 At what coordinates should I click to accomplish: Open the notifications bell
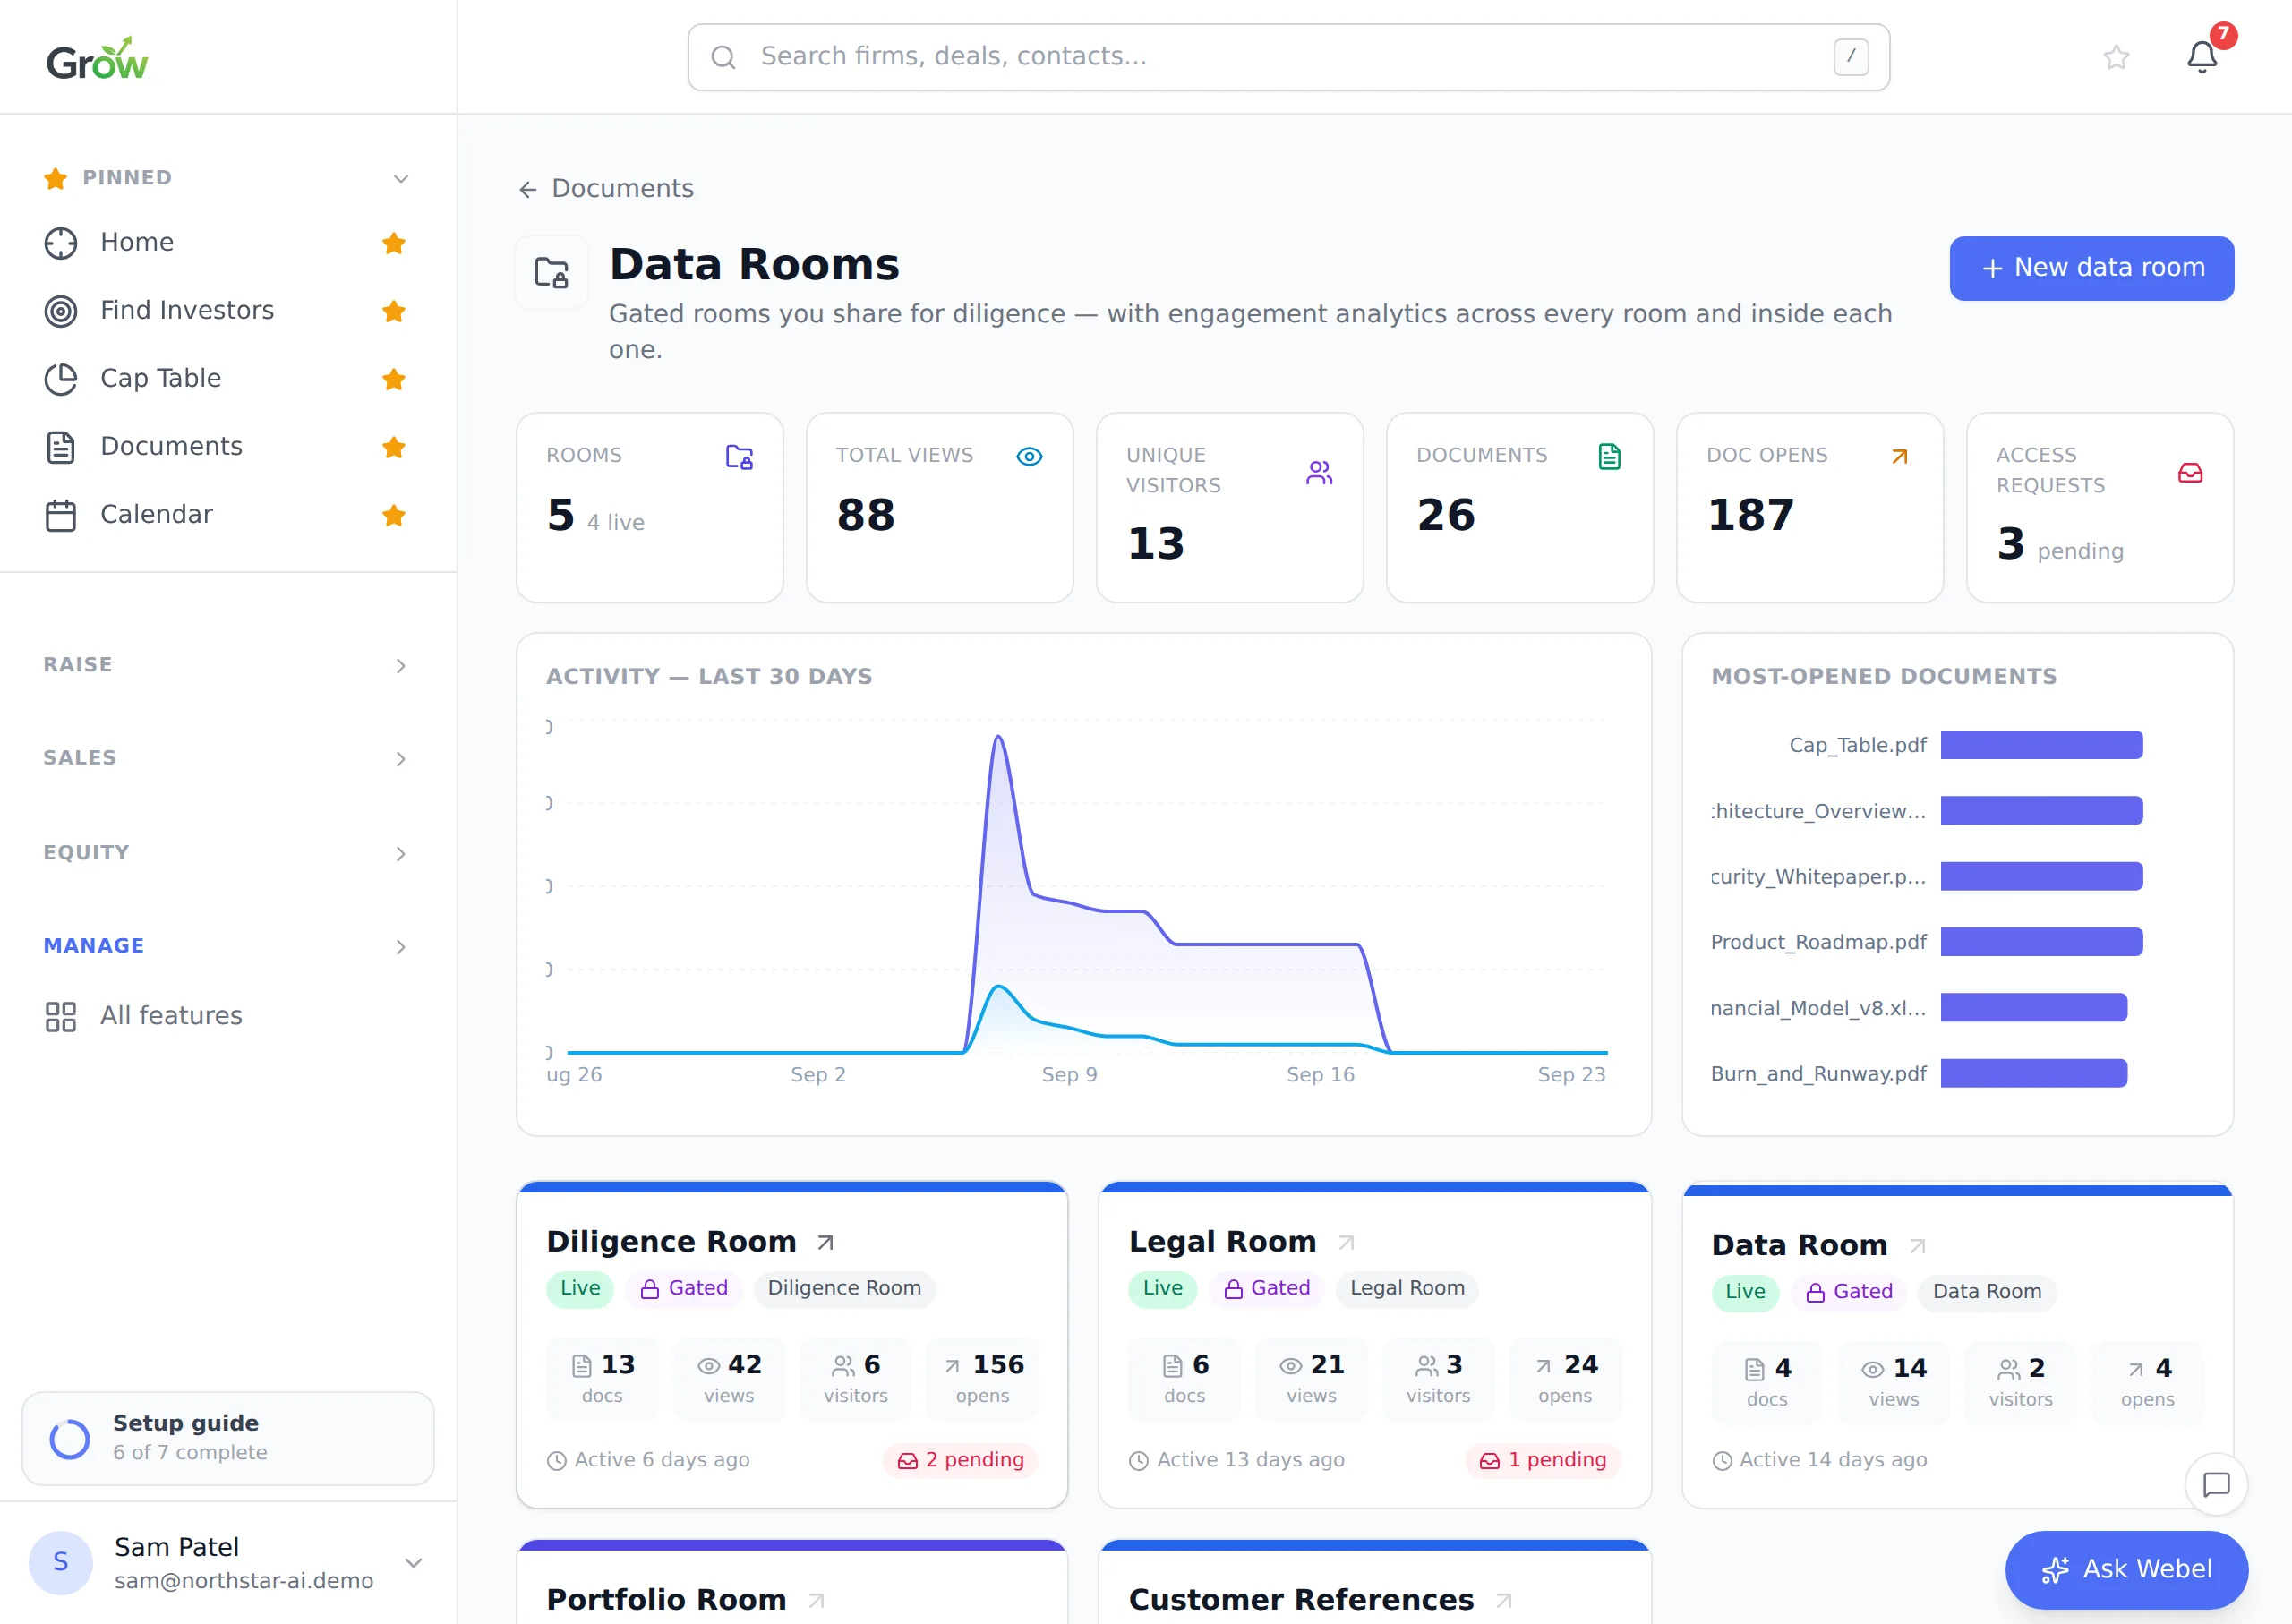click(x=2201, y=57)
